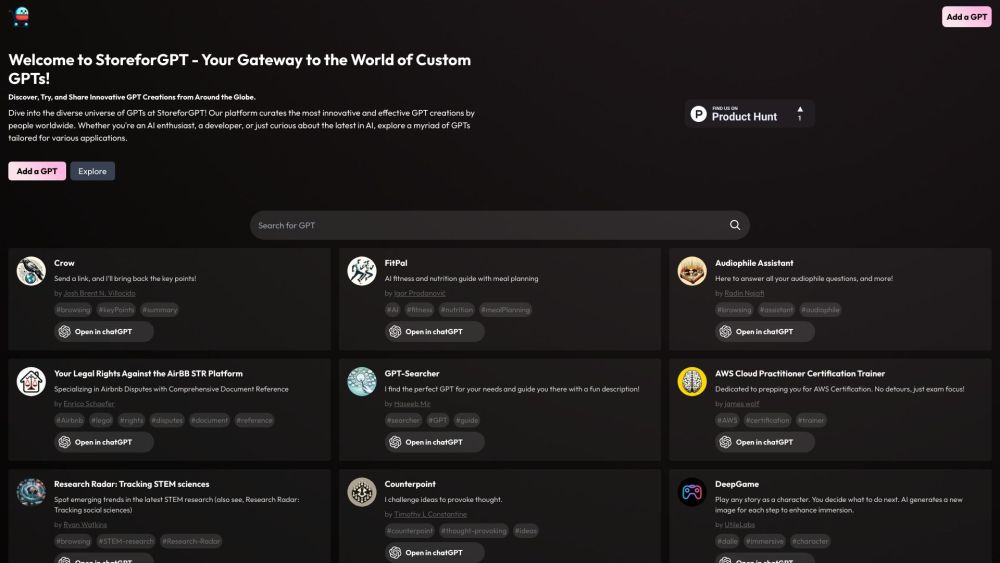This screenshot has width=1000, height=563.
Task: Click the Audiophile Assistant avatar icon
Action: (692, 271)
